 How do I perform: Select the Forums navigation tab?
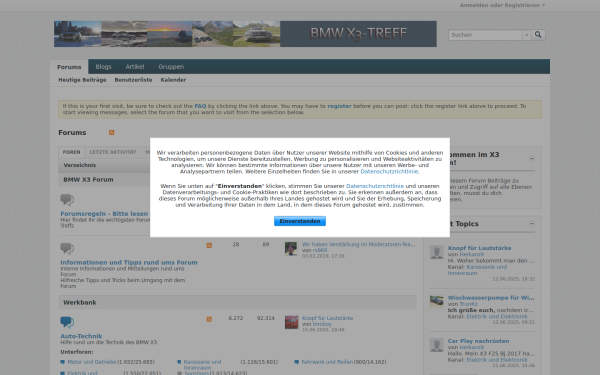(69, 67)
